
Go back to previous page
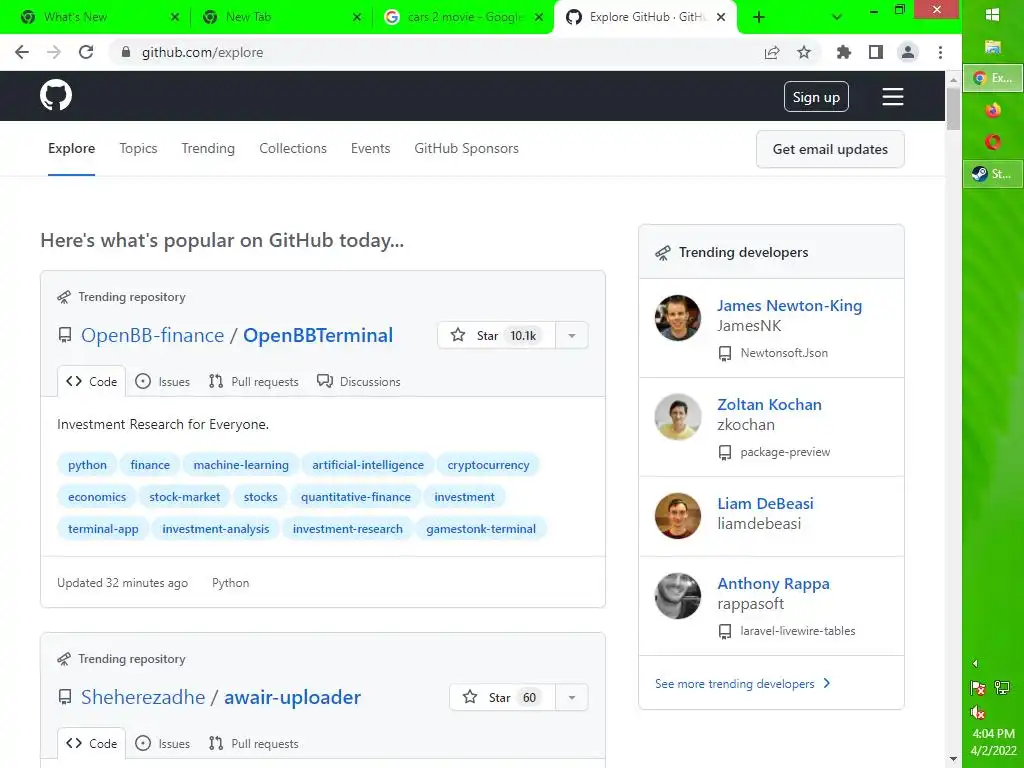point(22,52)
